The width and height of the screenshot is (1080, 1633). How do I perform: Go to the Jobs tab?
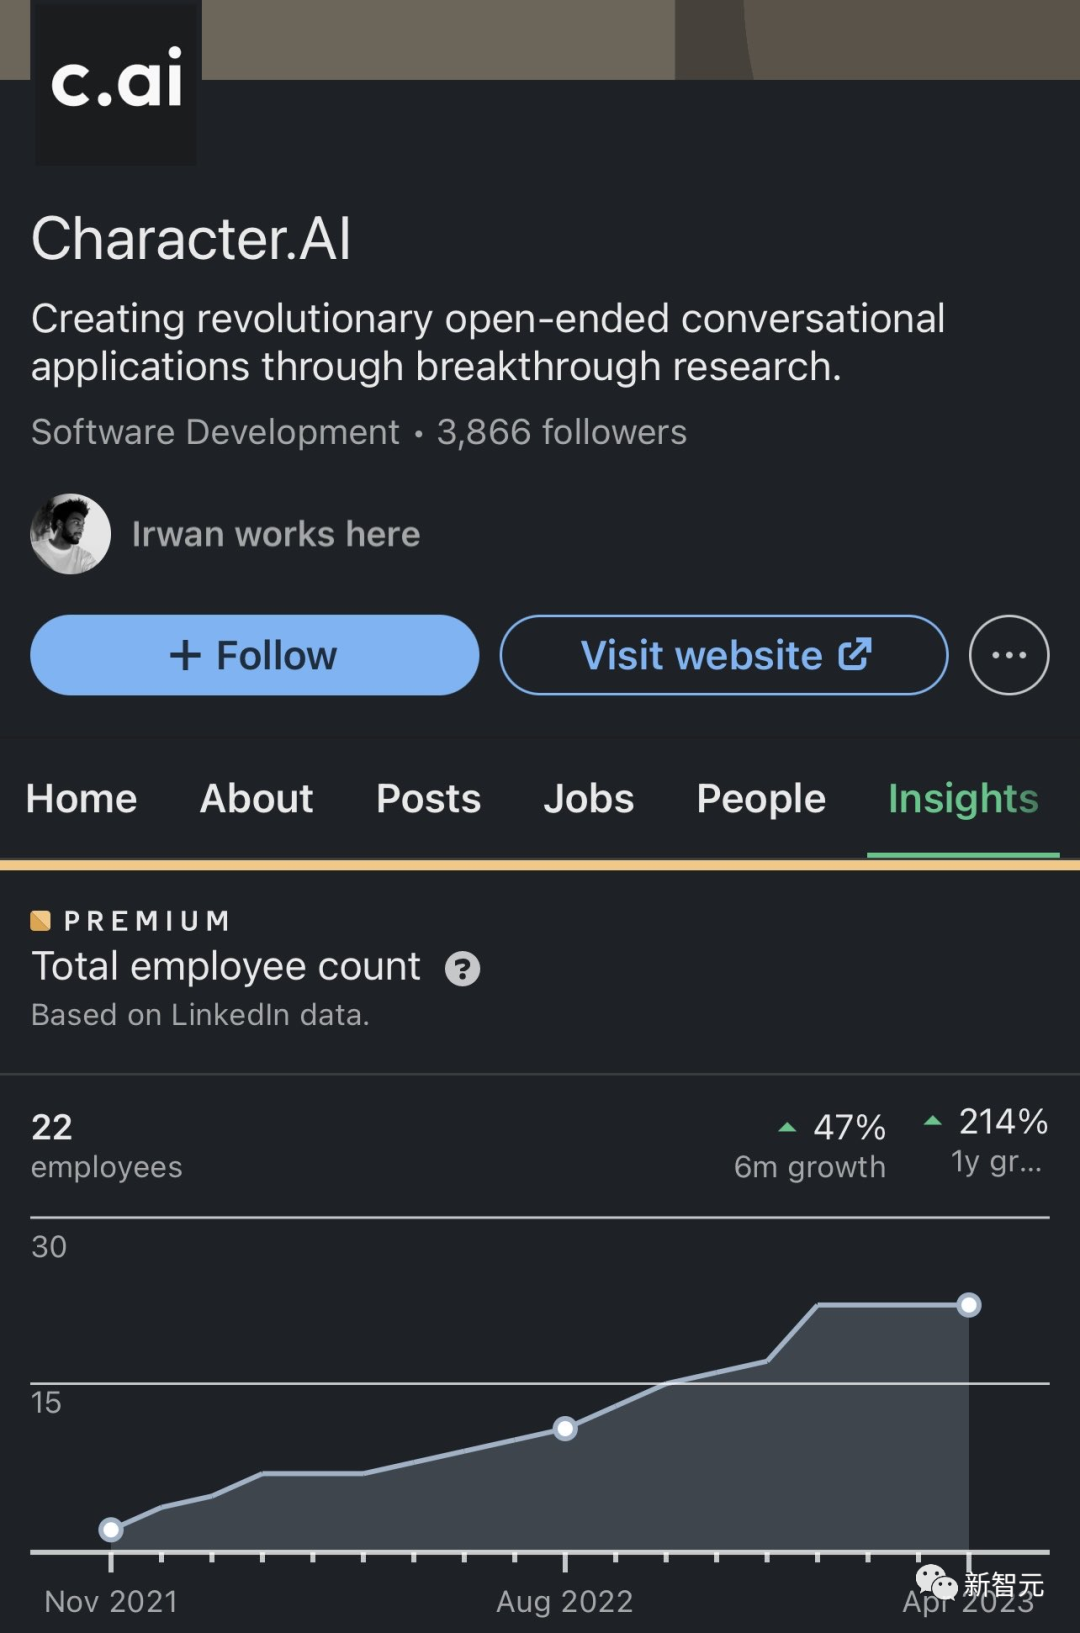pos(588,799)
